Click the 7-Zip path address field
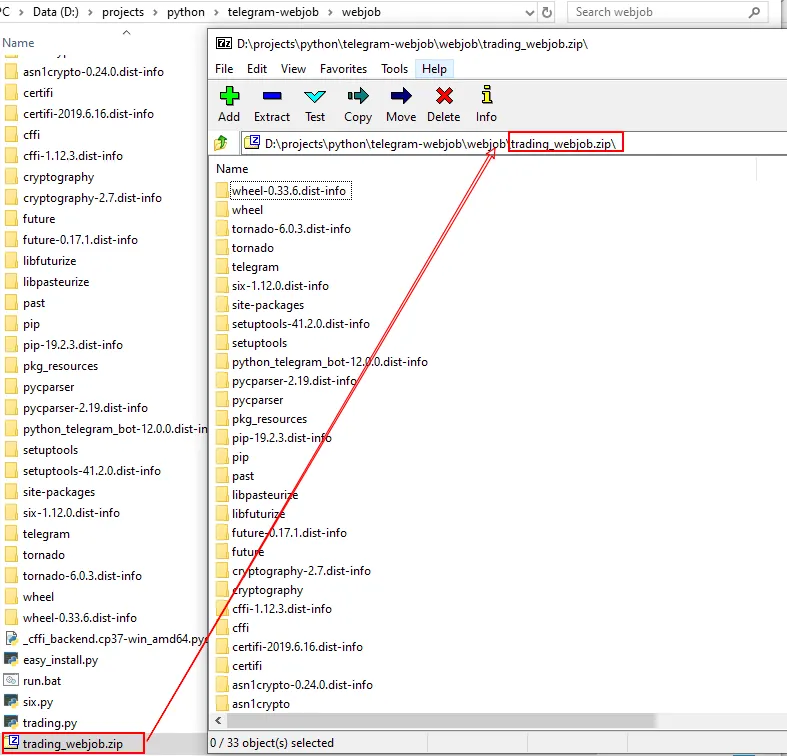787x756 pixels. coord(513,144)
